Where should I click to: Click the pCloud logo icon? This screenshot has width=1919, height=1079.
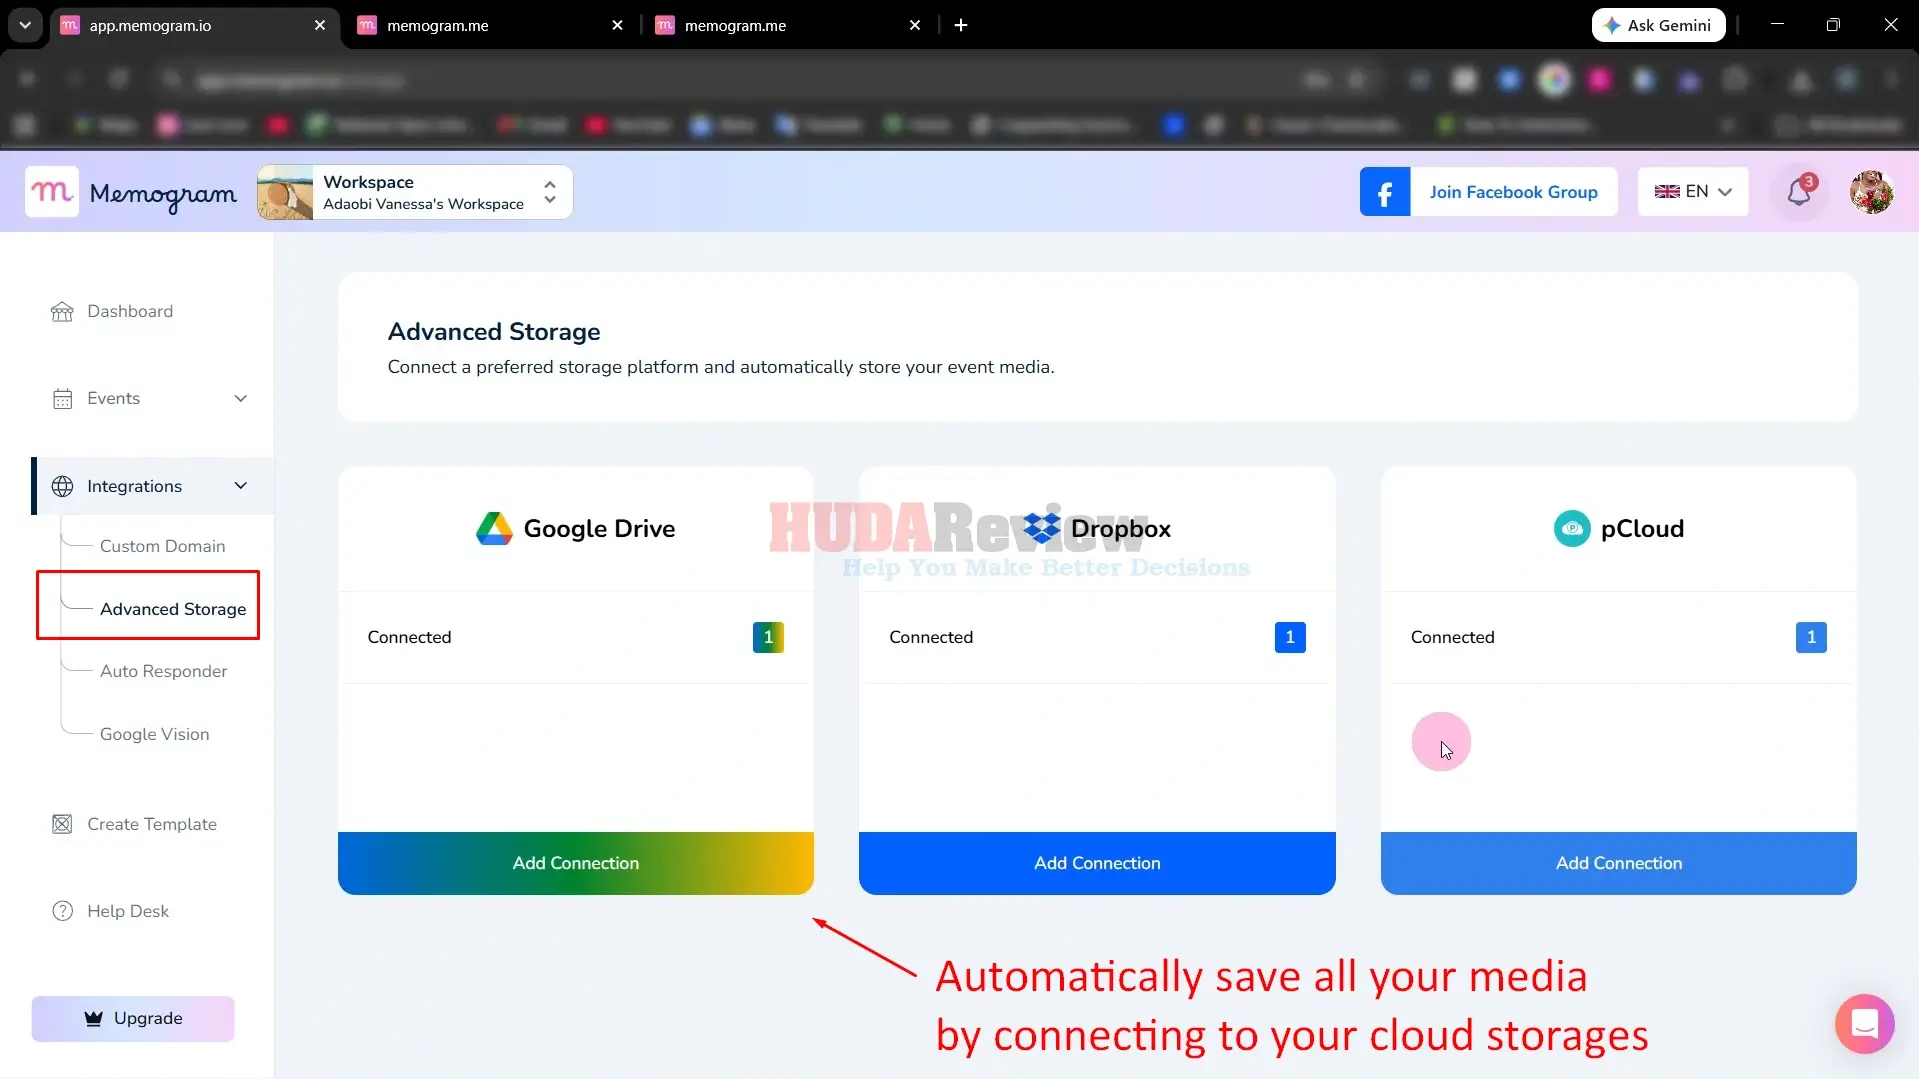coord(1572,528)
